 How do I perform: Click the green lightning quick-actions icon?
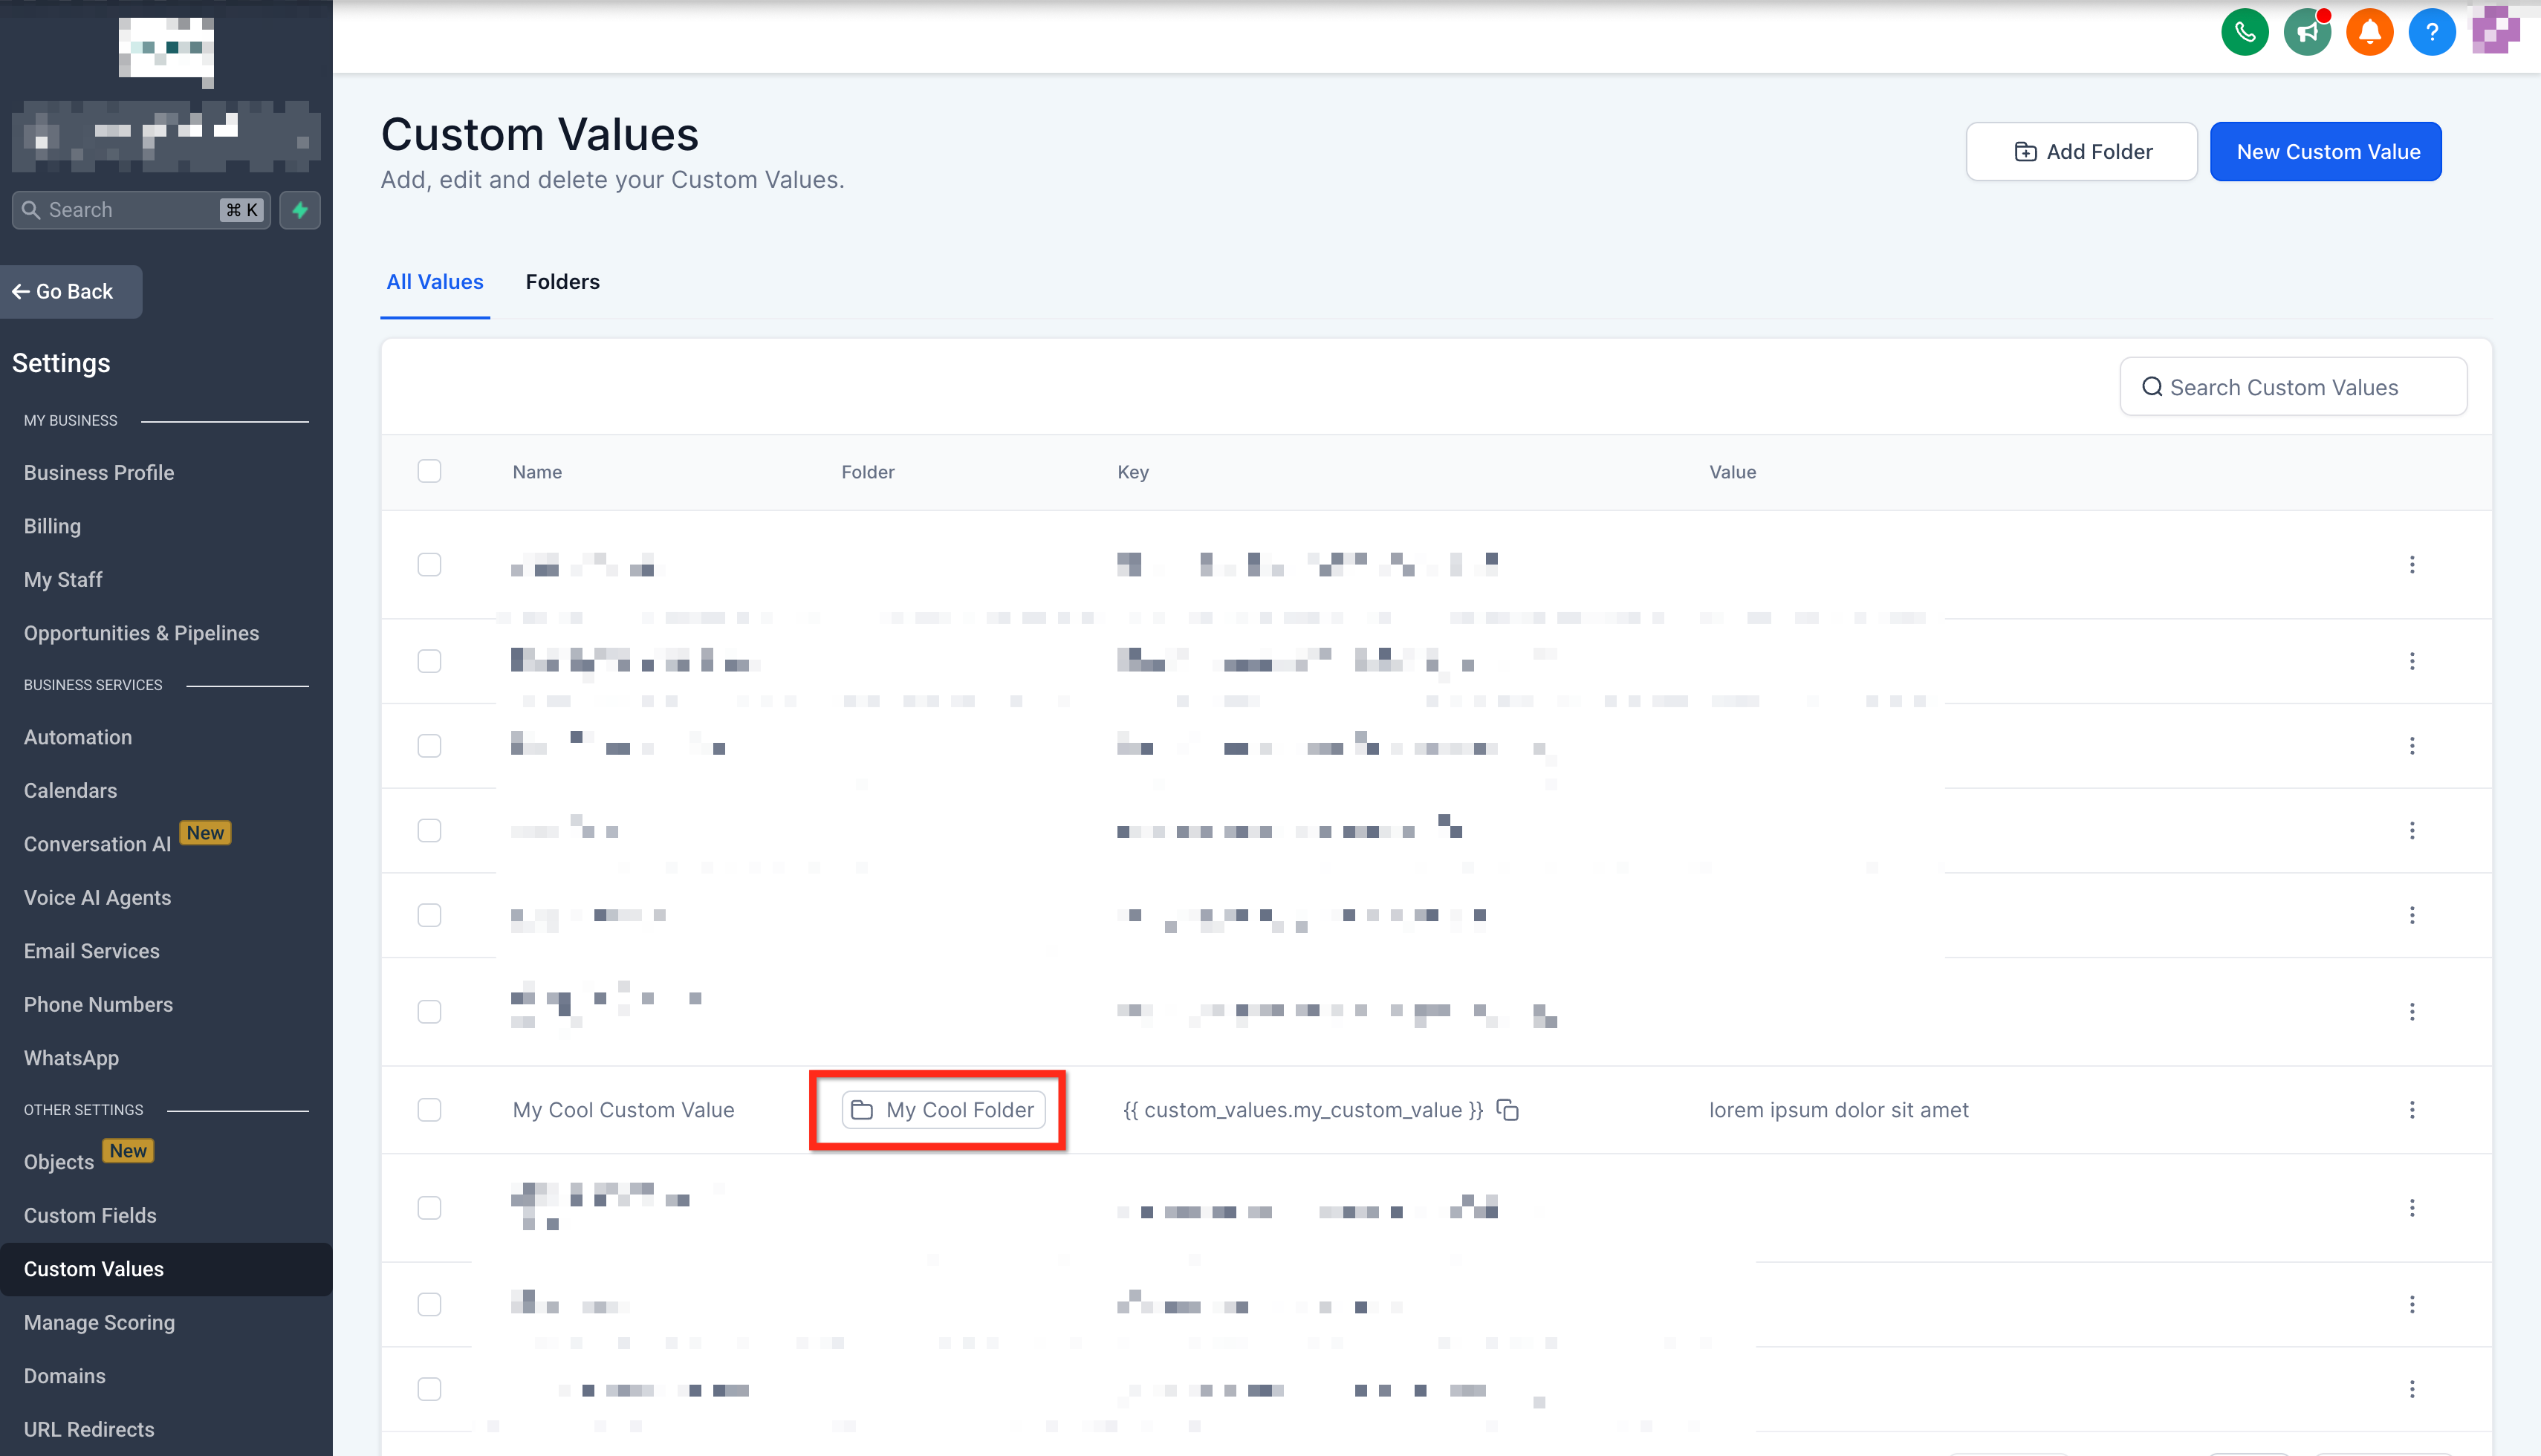[299, 210]
